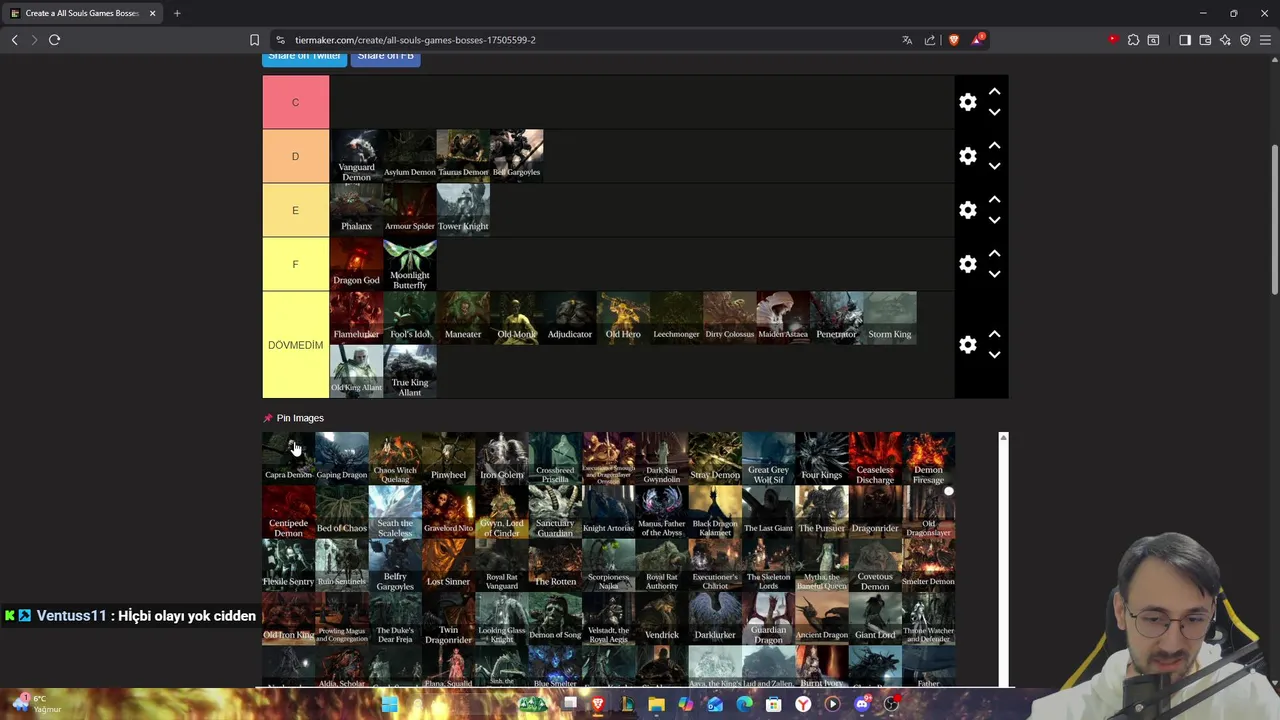
Task: Move tier C row down
Action: point(994,112)
